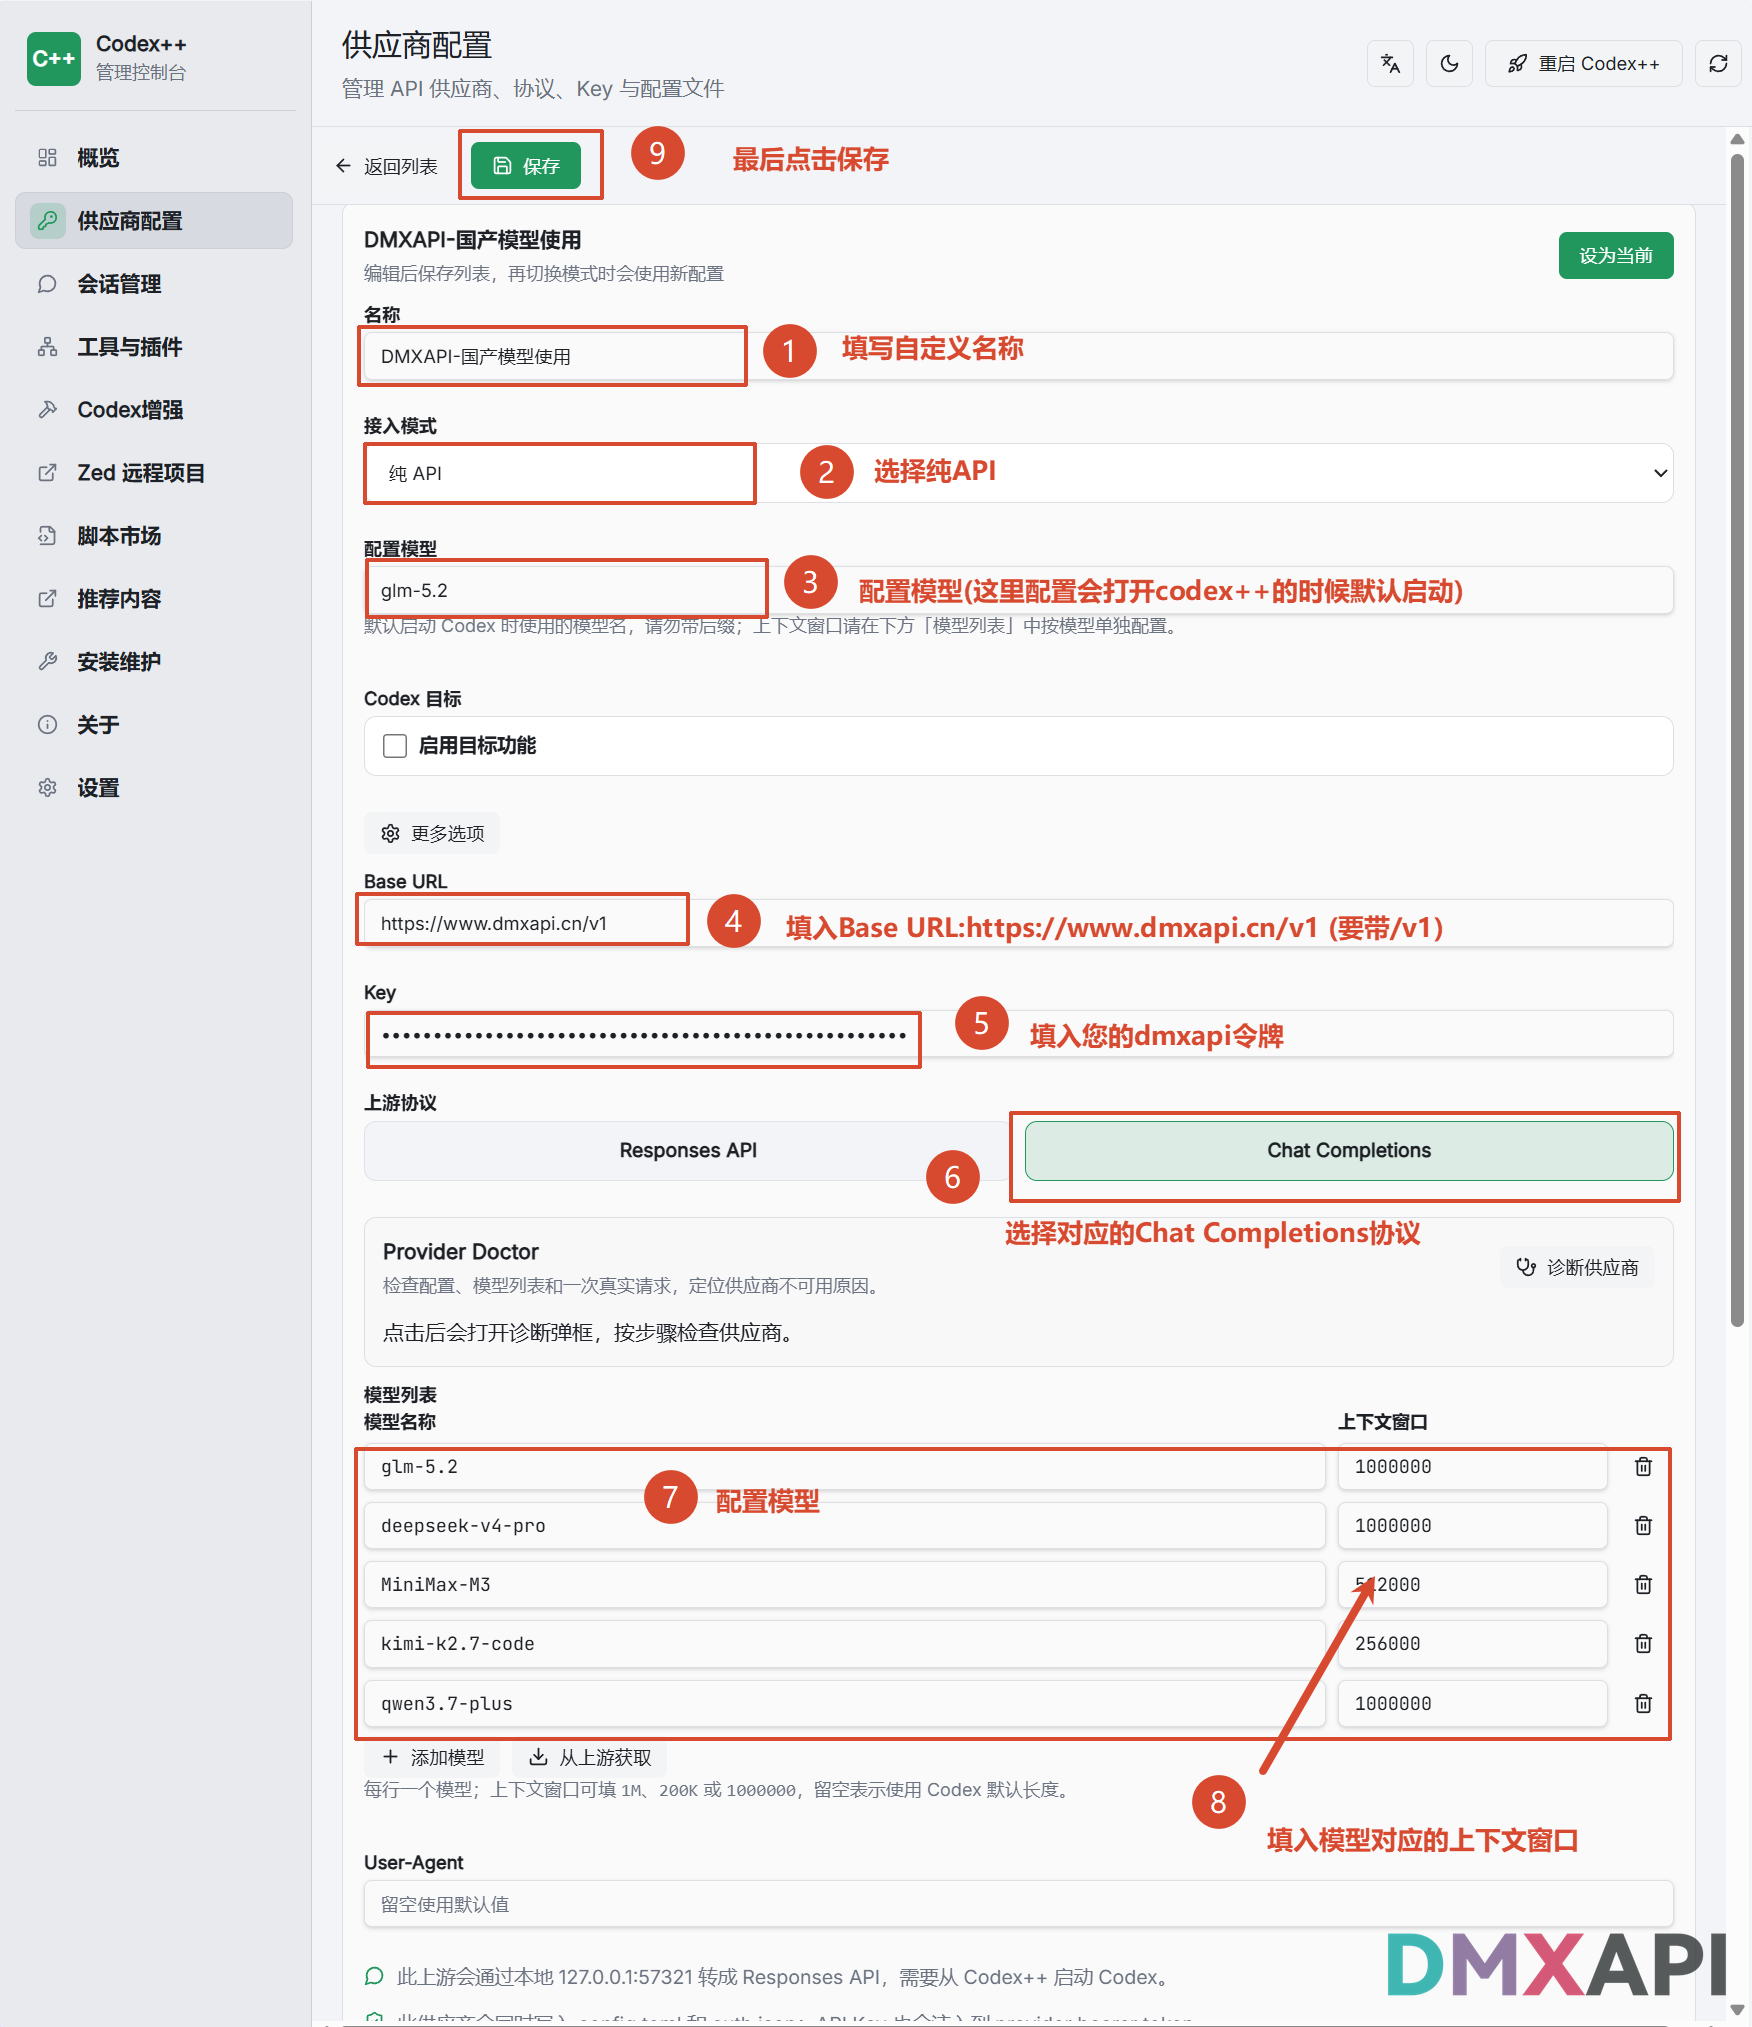
Task: Click the green 保存 button
Action: pos(526,166)
